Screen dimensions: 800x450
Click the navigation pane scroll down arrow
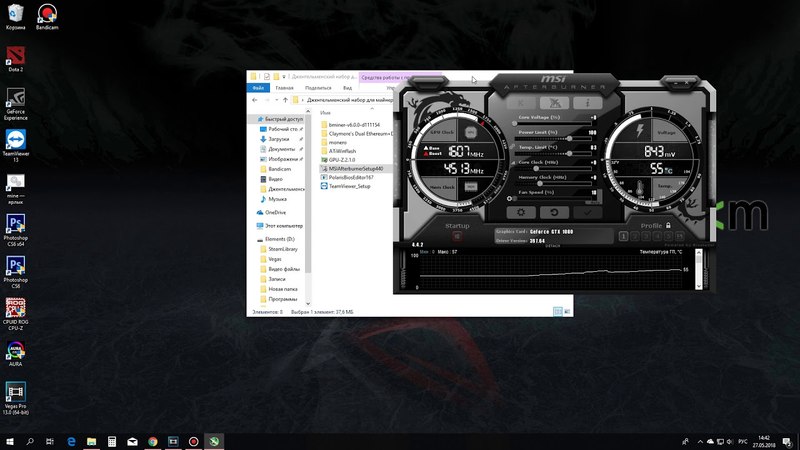[x=308, y=304]
